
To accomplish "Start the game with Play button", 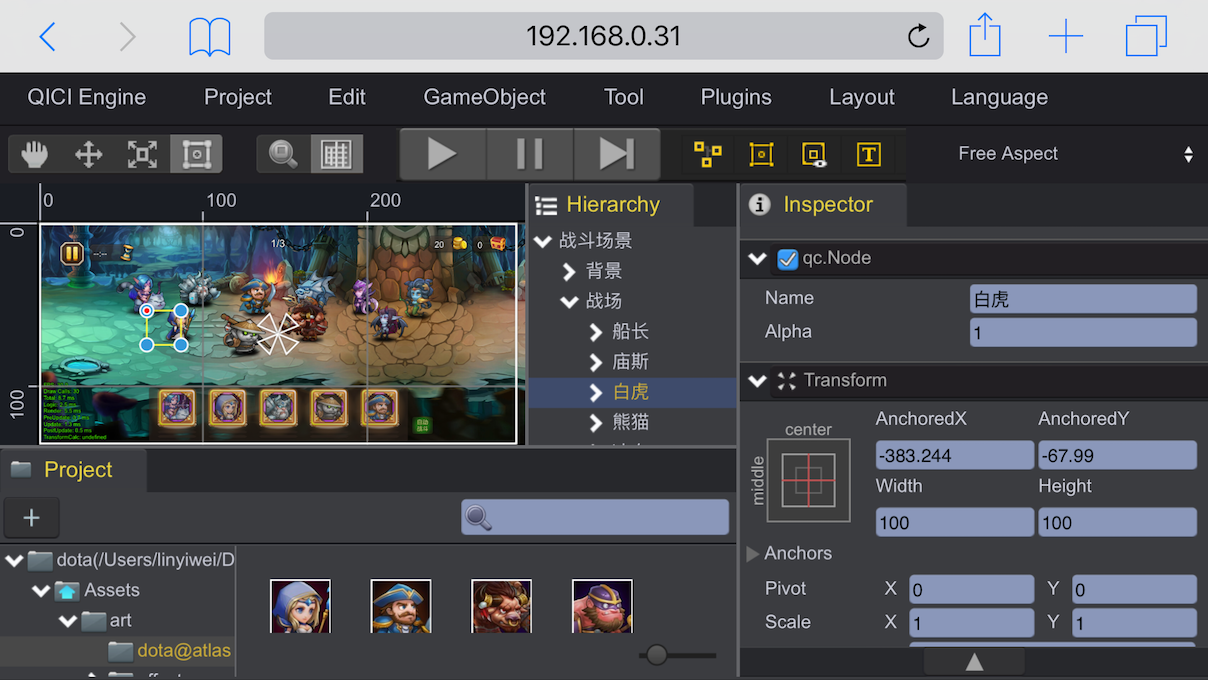I will pyautogui.click(x=443, y=154).
